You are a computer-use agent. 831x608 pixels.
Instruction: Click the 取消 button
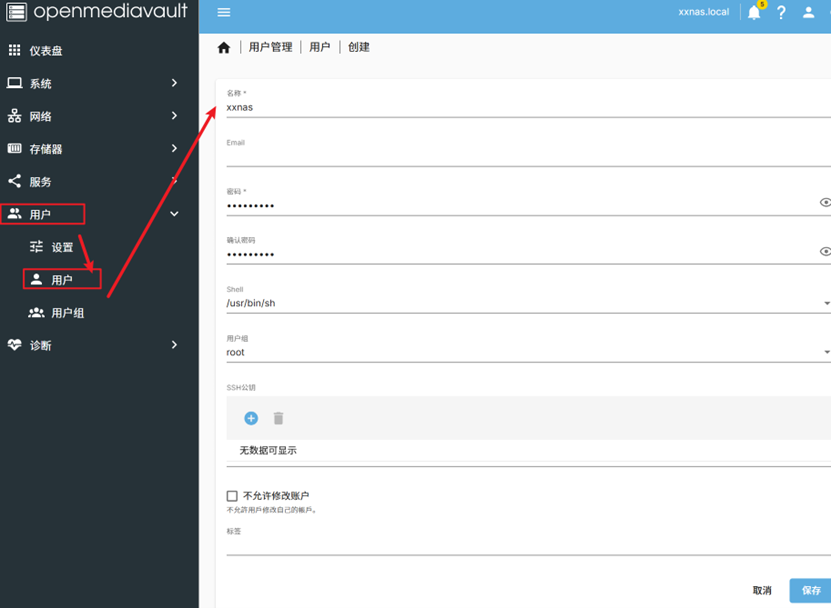(x=762, y=590)
